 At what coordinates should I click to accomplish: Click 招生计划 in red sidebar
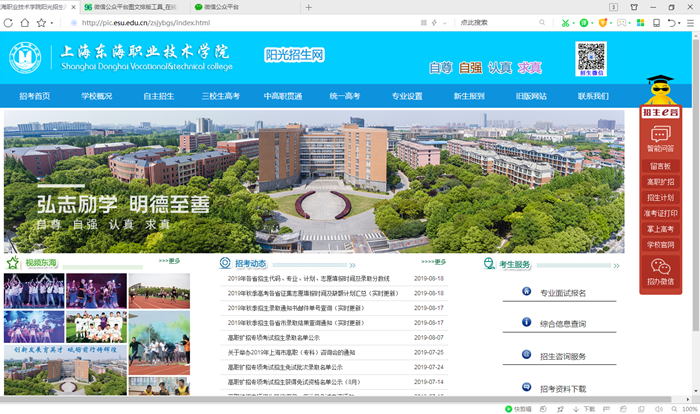pos(660,197)
